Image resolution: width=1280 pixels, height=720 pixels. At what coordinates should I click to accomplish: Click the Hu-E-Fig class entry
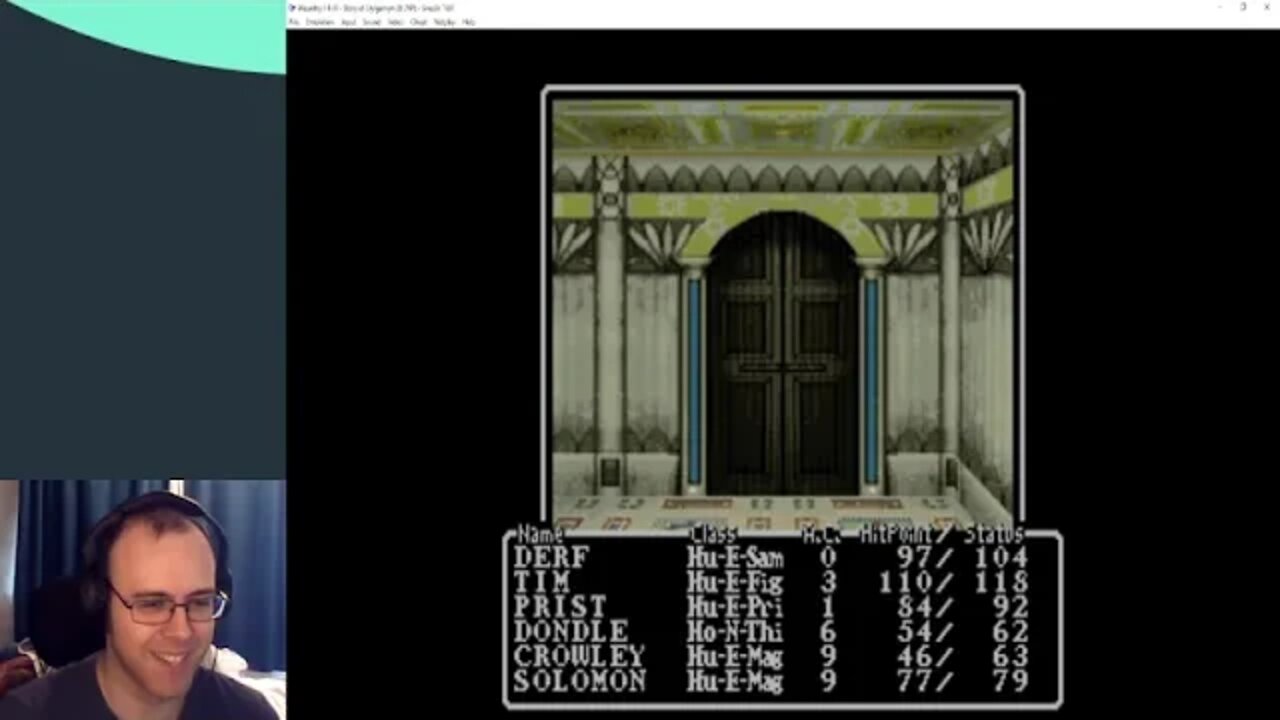pyautogui.click(x=735, y=583)
